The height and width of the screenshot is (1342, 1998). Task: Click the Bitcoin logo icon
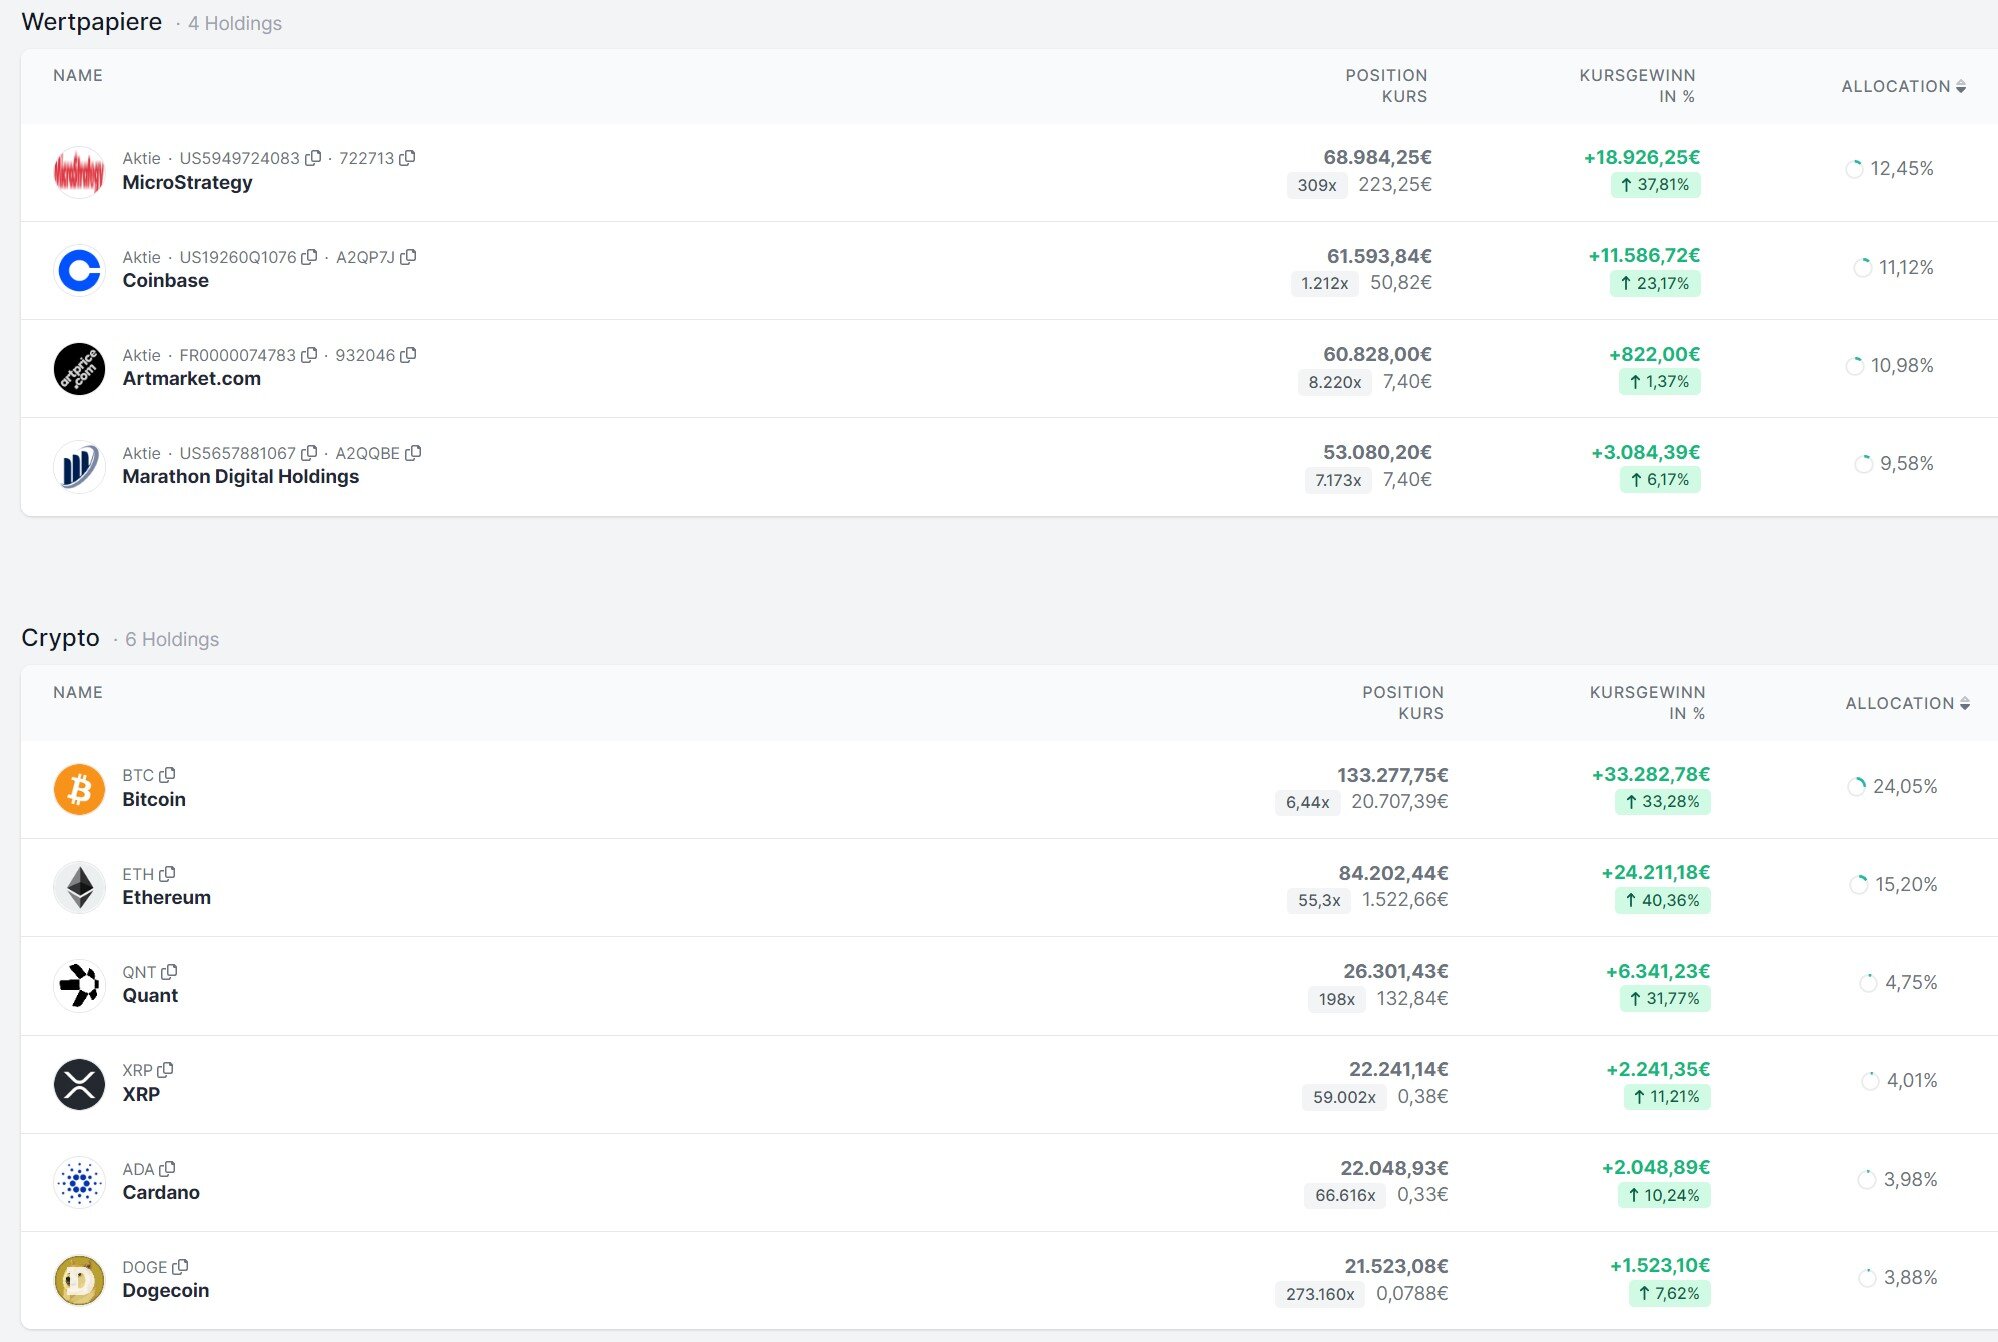(79, 789)
